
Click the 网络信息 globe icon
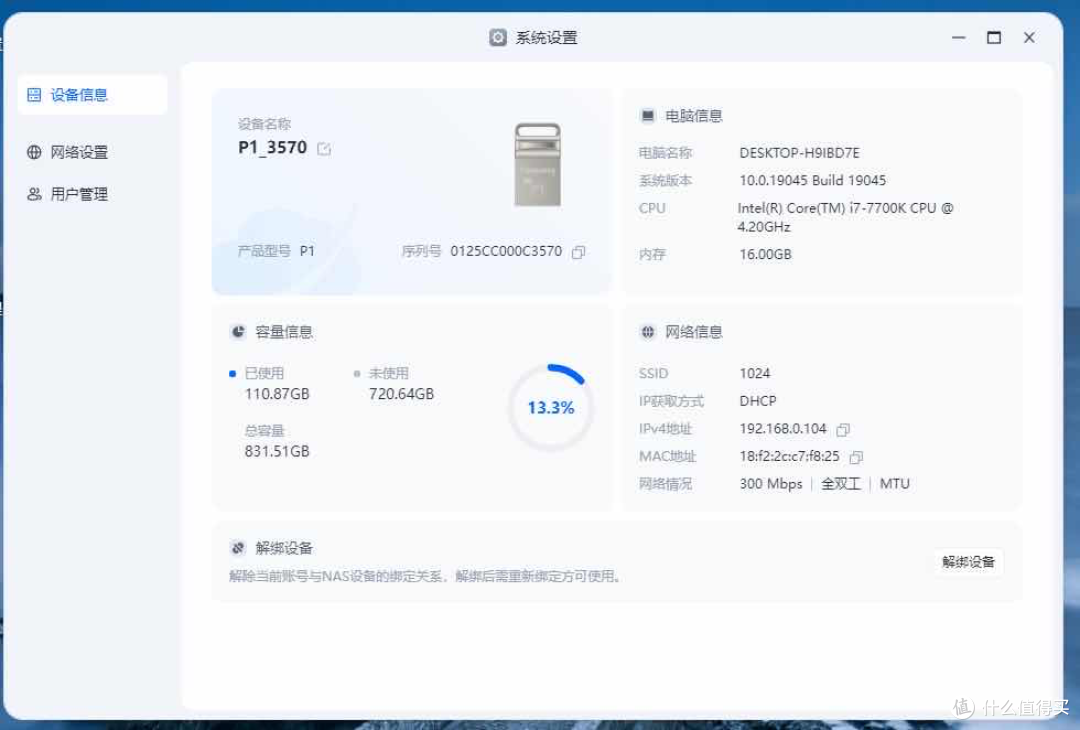[x=647, y=332]
